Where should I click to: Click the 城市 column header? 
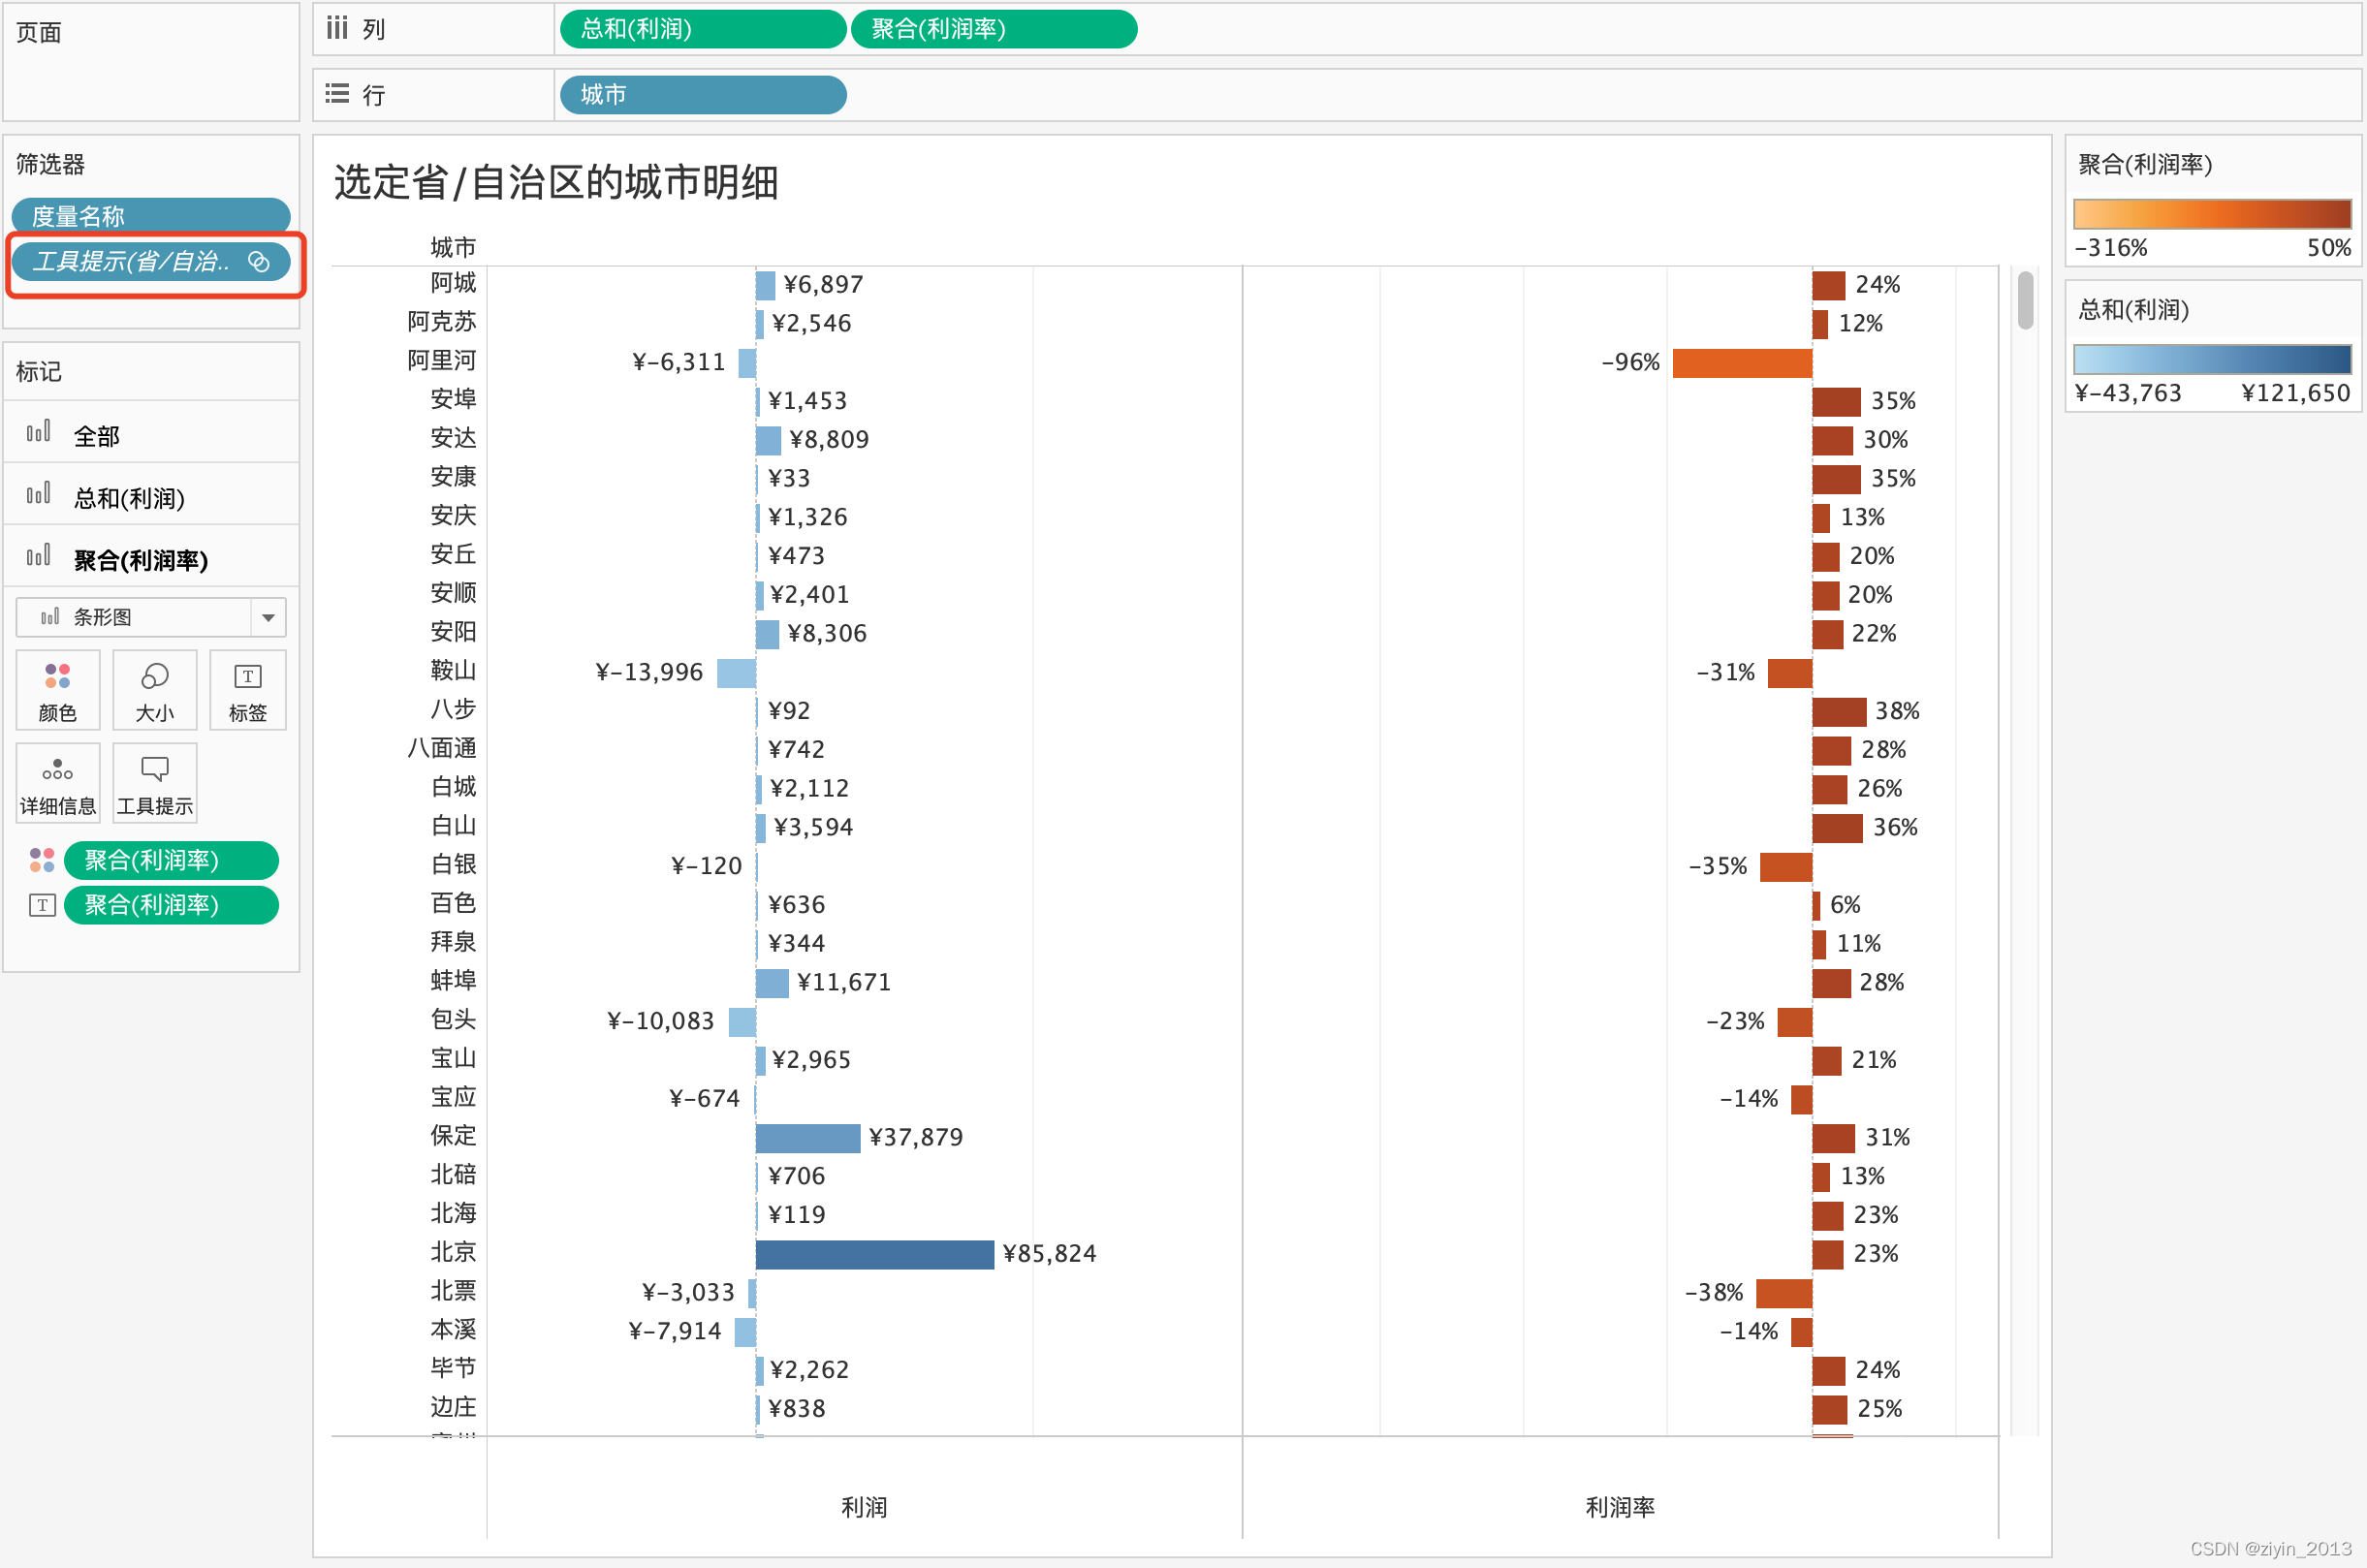(x=453, y=247)
